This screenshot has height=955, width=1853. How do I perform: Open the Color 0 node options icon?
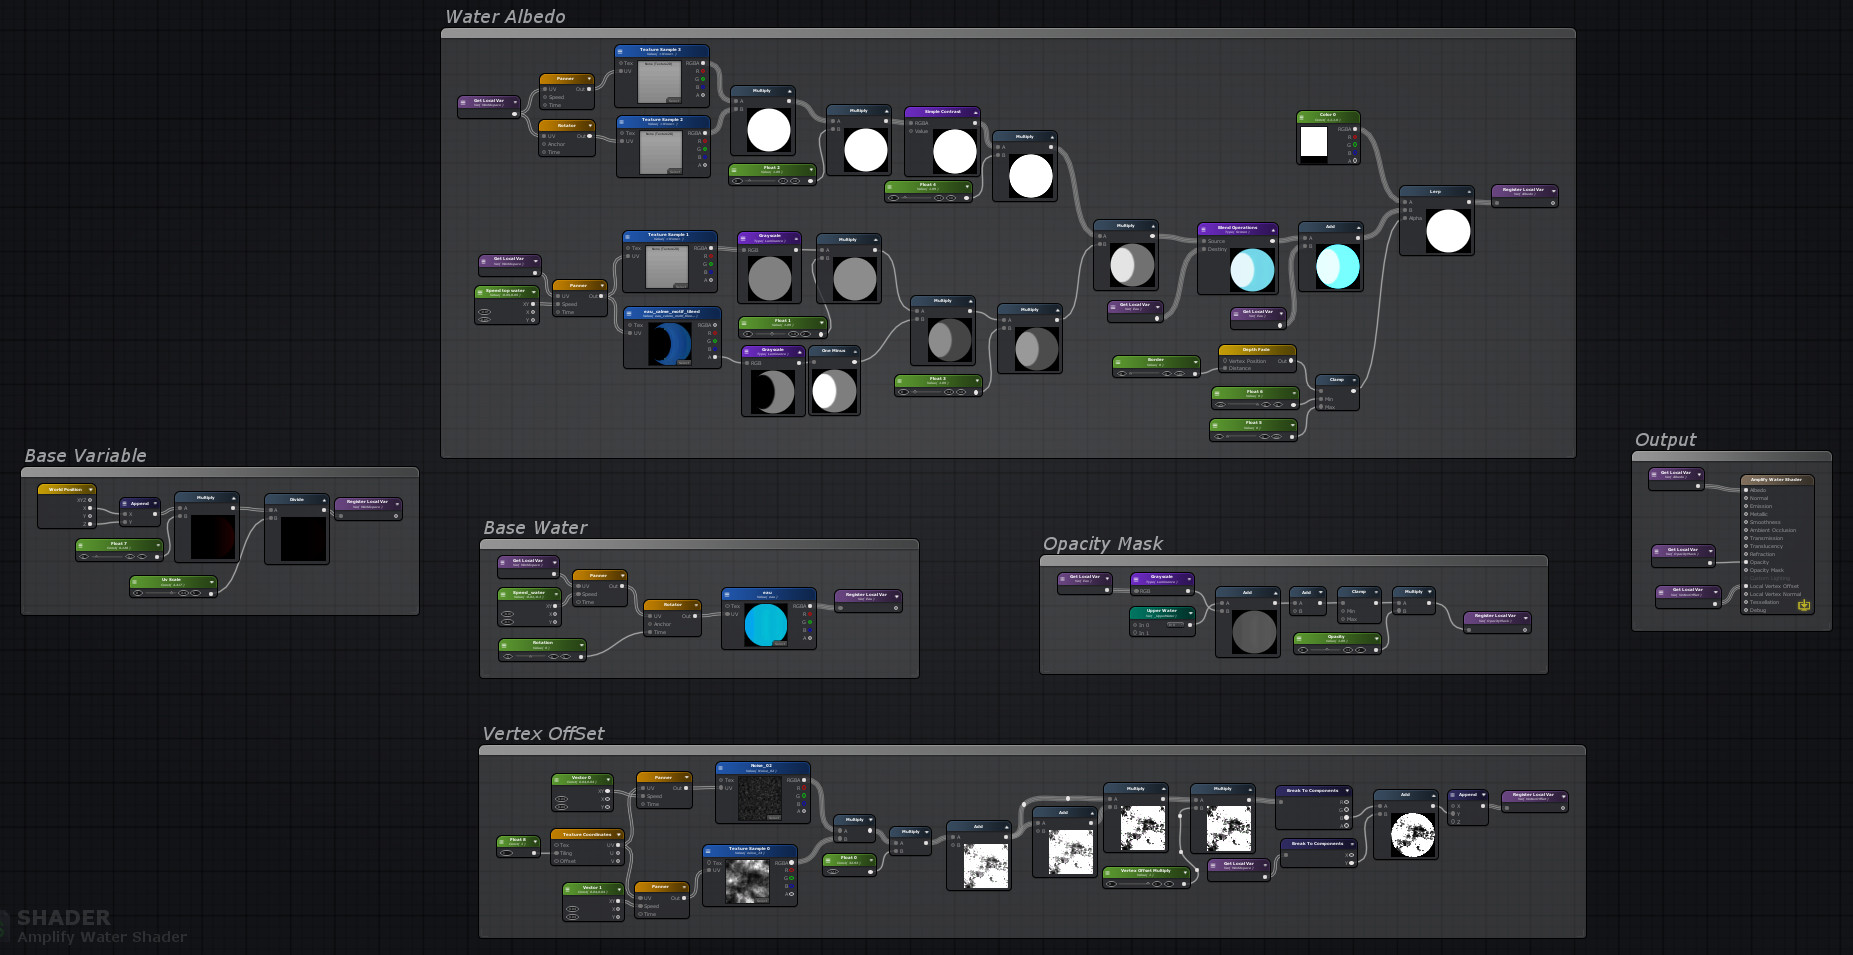[x=1302, y=116]
